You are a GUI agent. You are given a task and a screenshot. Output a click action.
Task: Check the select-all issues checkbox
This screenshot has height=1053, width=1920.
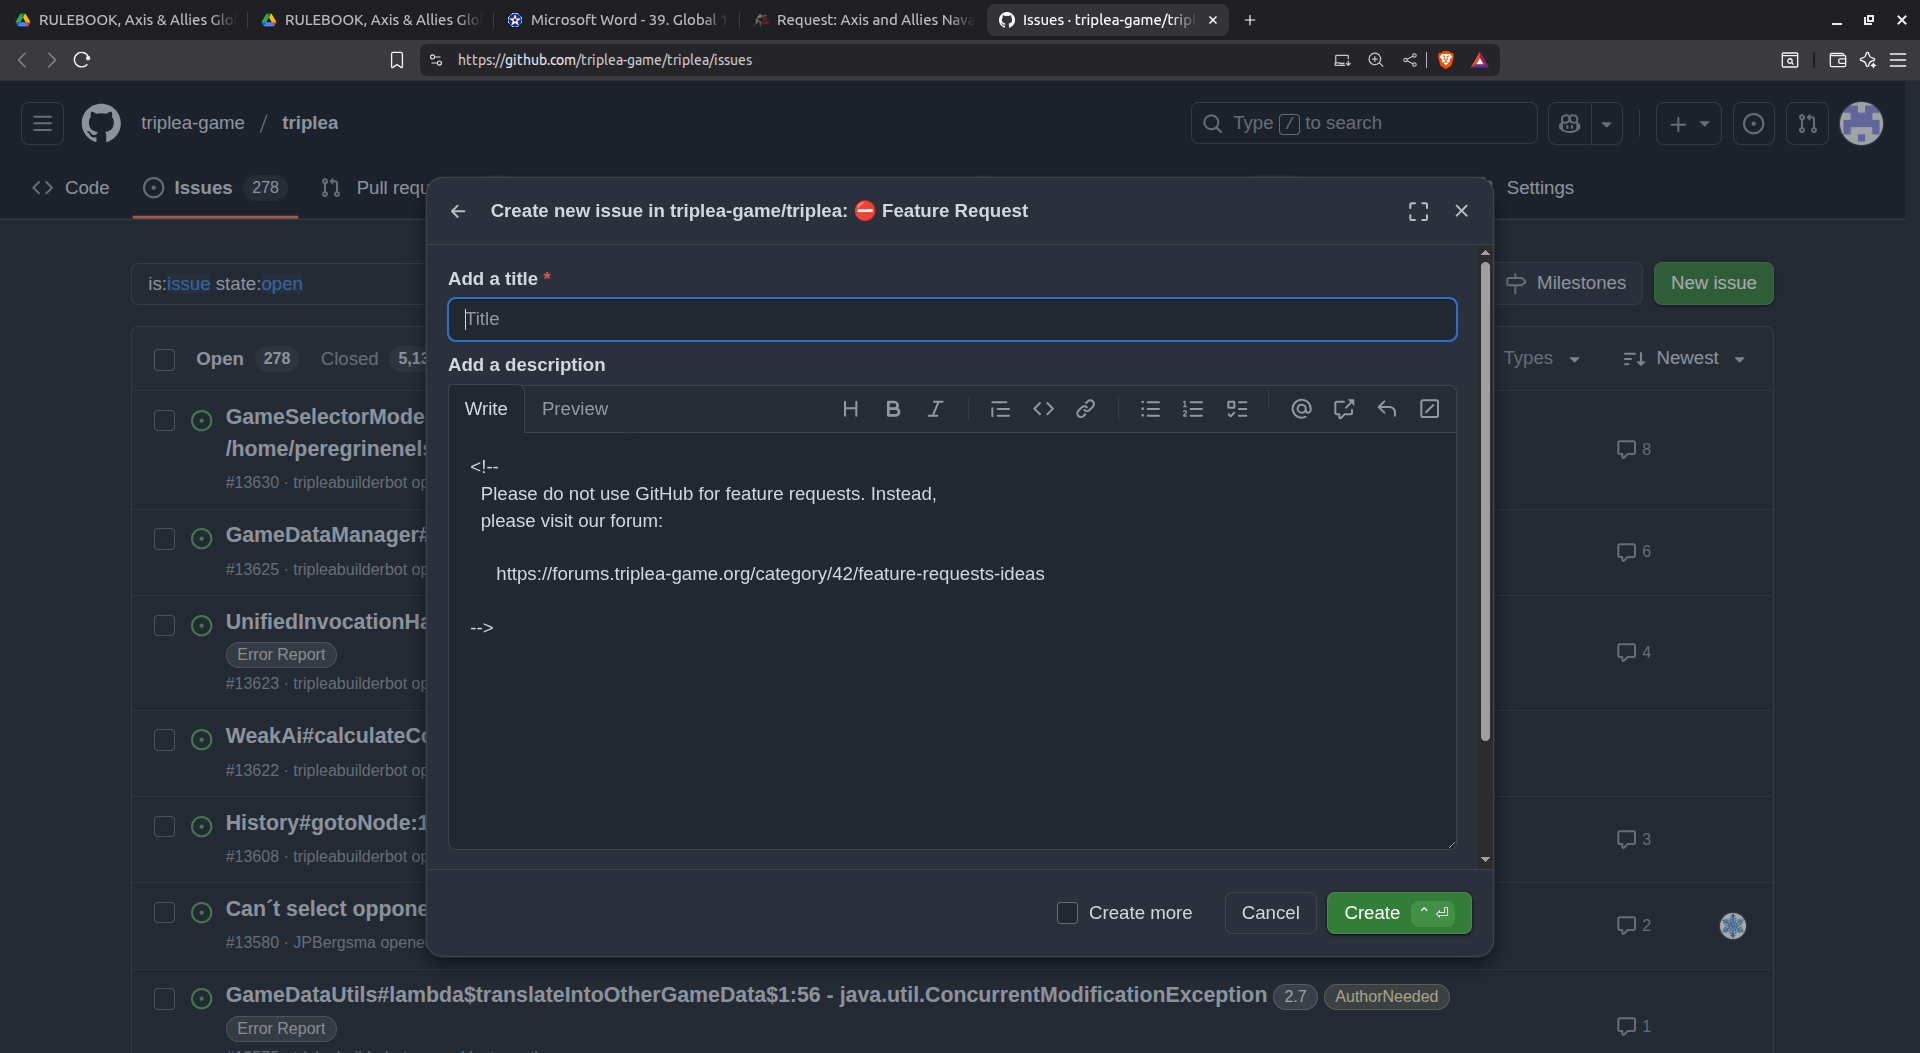point(165,360)
